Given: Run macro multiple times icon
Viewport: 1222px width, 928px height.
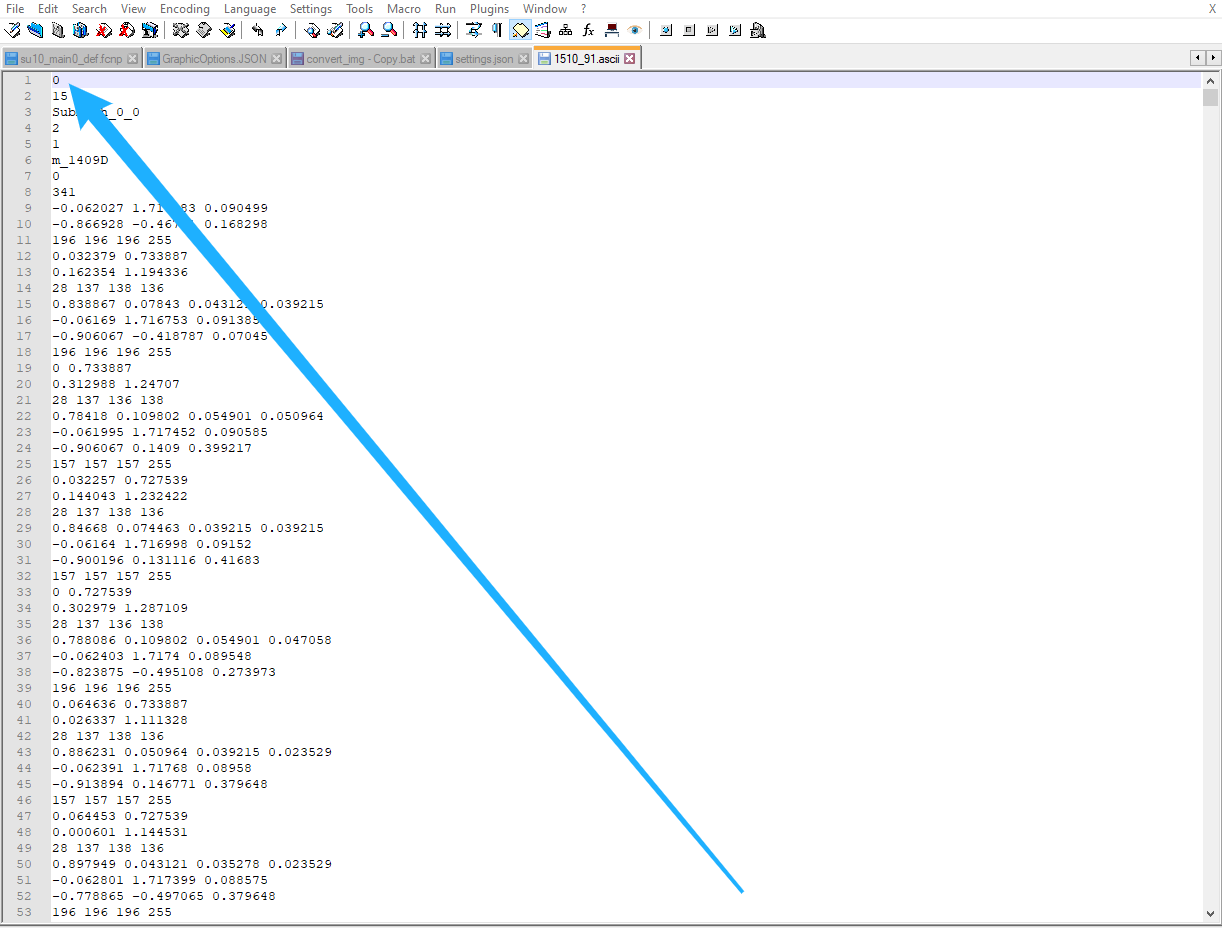Looking at the screenshot, I should pos(735,30).
